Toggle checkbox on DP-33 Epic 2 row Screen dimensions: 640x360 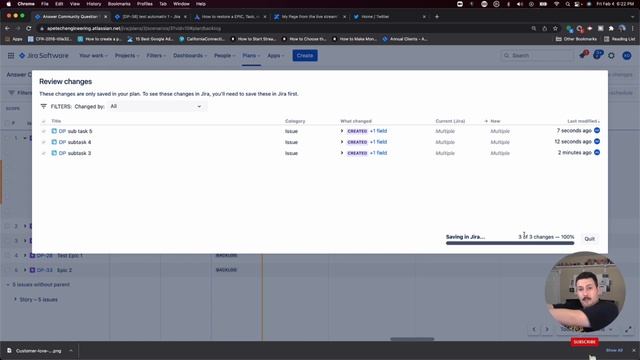[7, 270]
